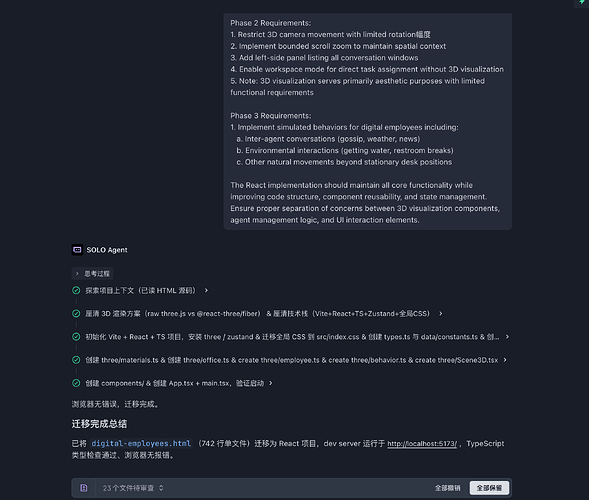Click green check icon for 创建 components step
This screenshot has width=589, height=500.
pos(76,383)
